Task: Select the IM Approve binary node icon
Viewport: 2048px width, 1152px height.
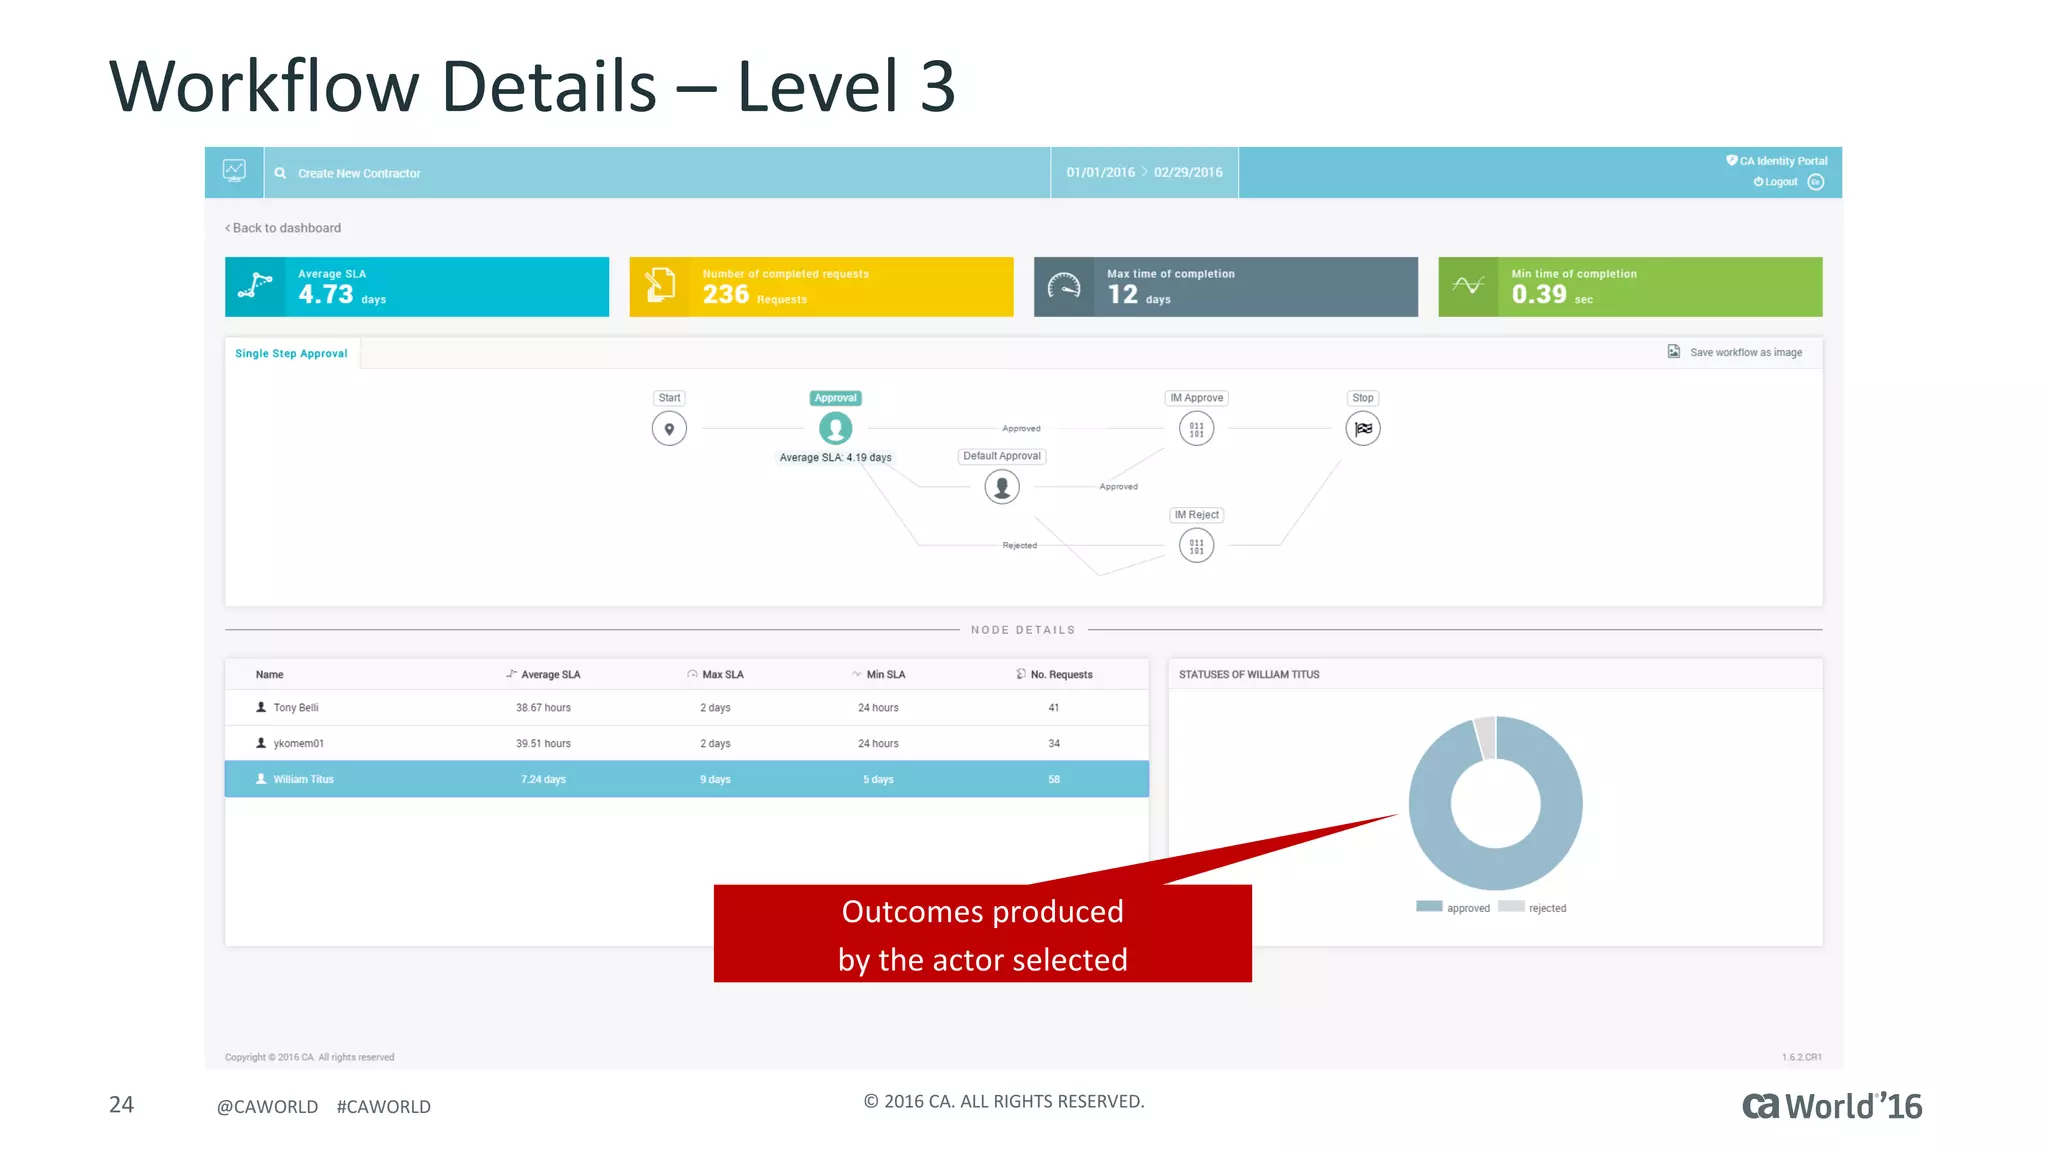Action: click(1197, 429)
